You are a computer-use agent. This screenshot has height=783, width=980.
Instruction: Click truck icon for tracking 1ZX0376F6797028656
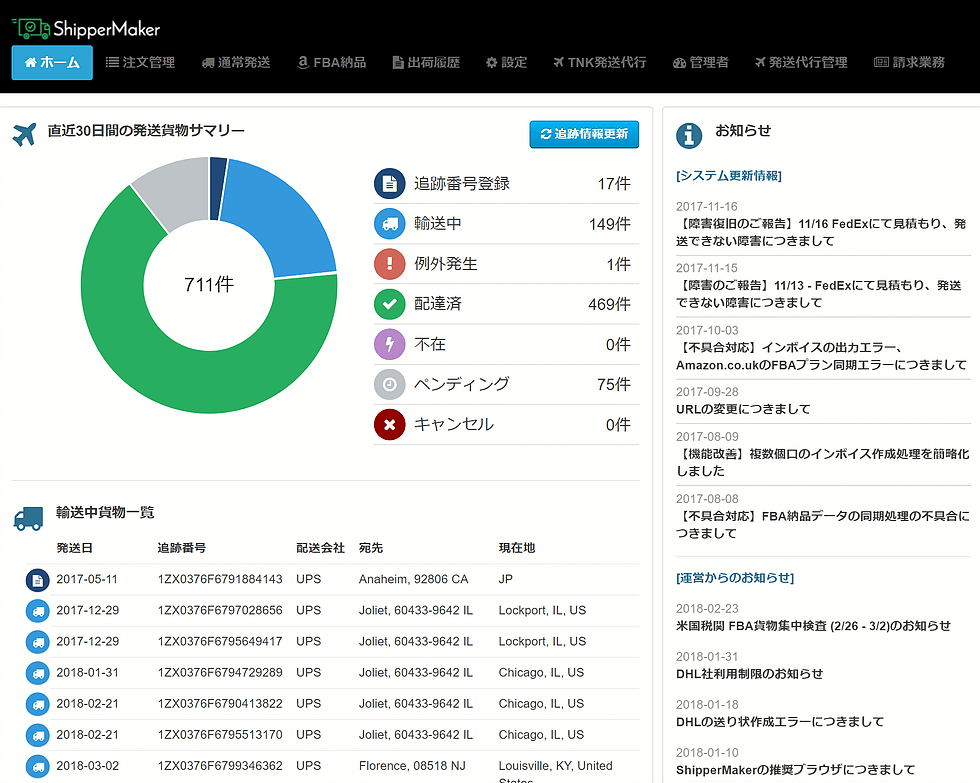pyautogui.click(x=38, y=611)
